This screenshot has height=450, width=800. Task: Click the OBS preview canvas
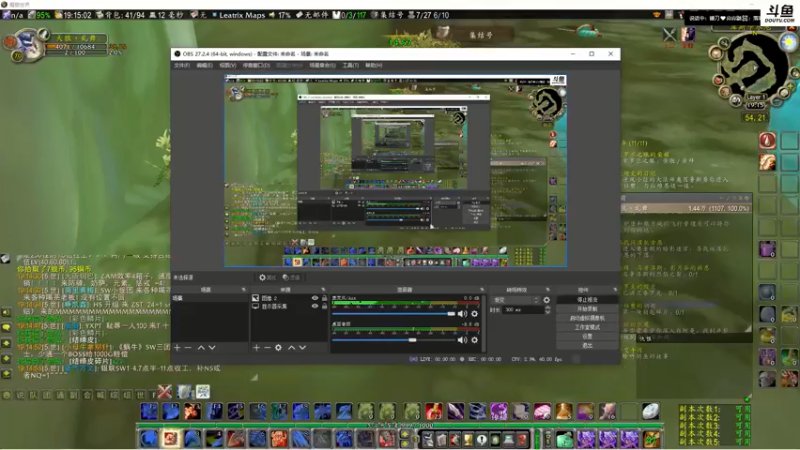395,171
